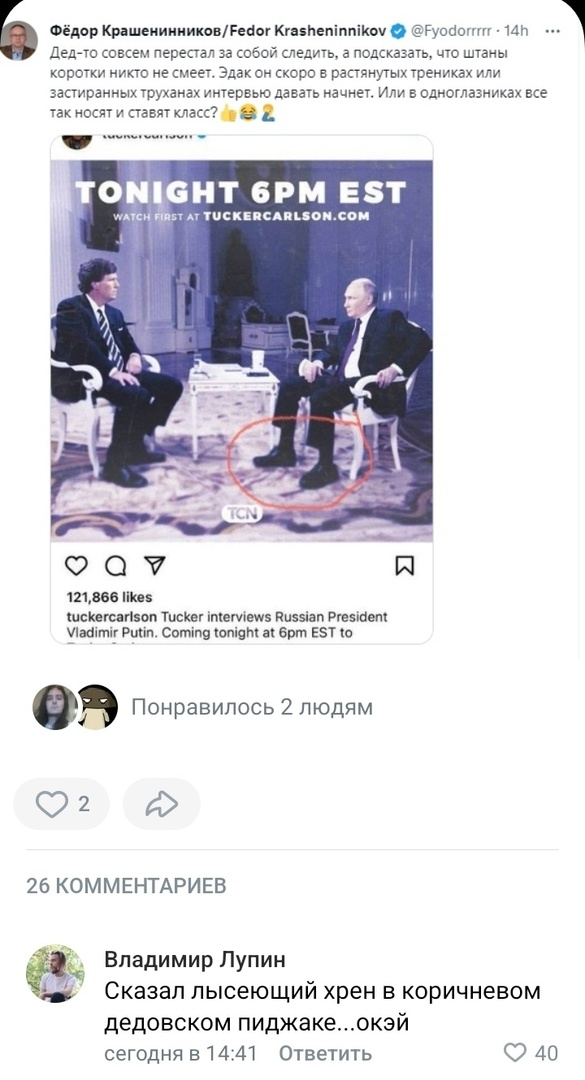Click 'Ответить' to reply to comment
The image size is (585, 1080).
point(325,1053)
